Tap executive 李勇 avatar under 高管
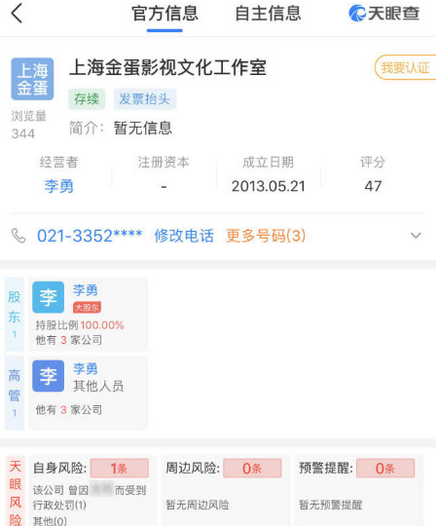Screen dimensions: 436x526 48,376
